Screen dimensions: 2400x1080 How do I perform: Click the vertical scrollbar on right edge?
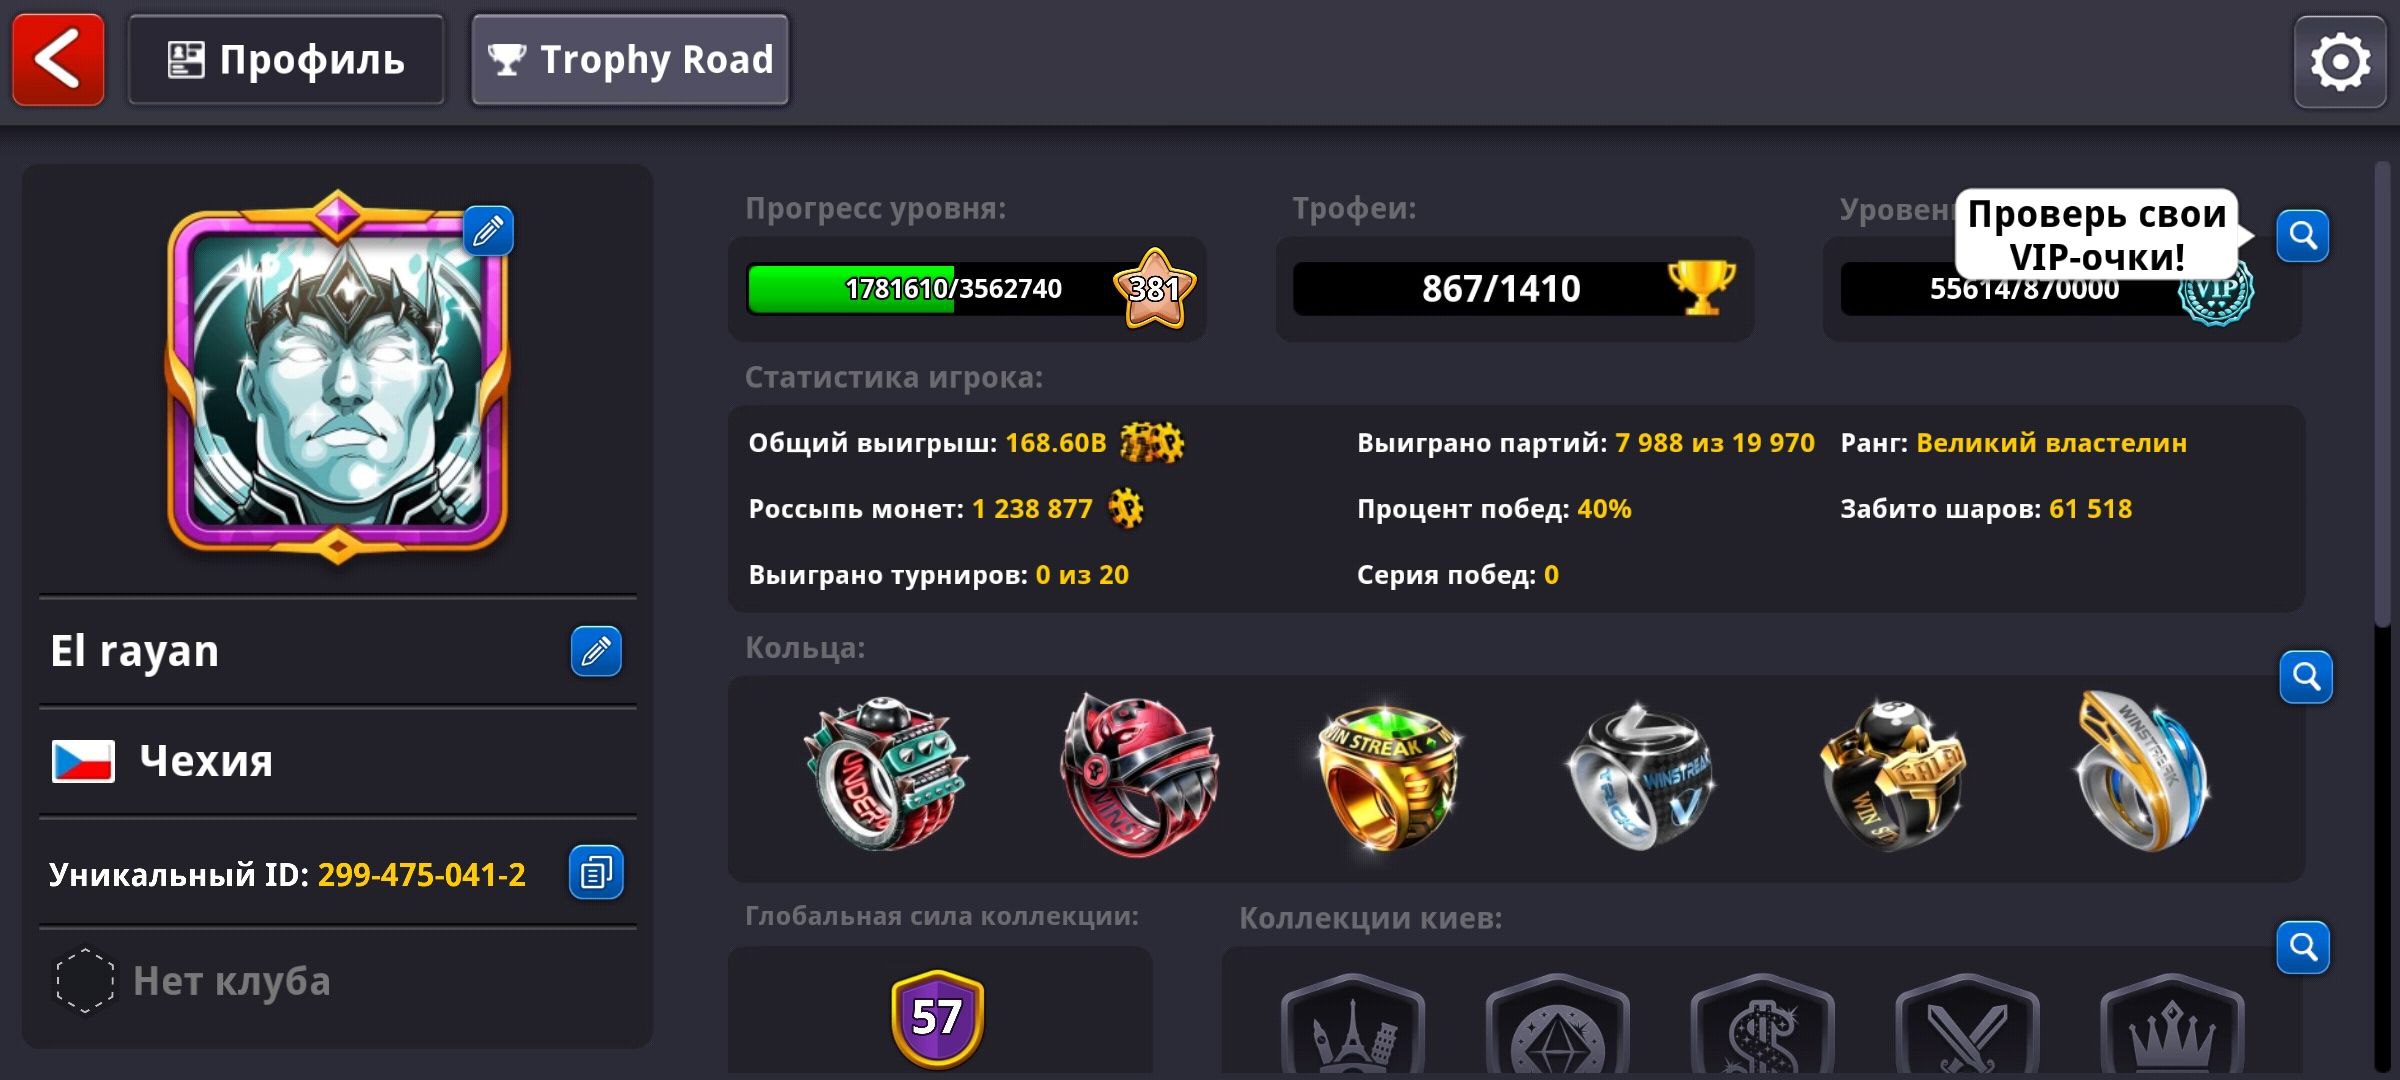(2384, 394)
